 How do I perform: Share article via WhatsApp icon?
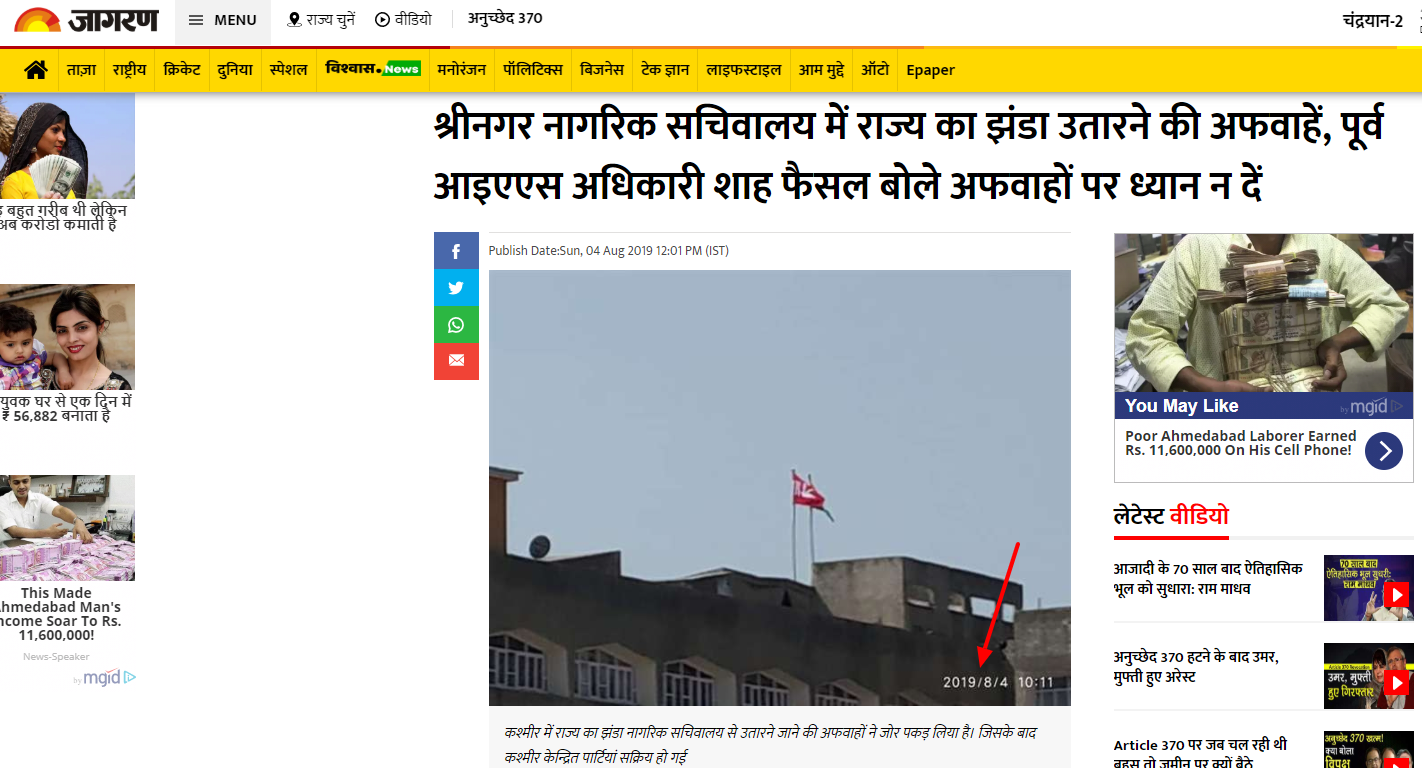click(x=456, y=325)
